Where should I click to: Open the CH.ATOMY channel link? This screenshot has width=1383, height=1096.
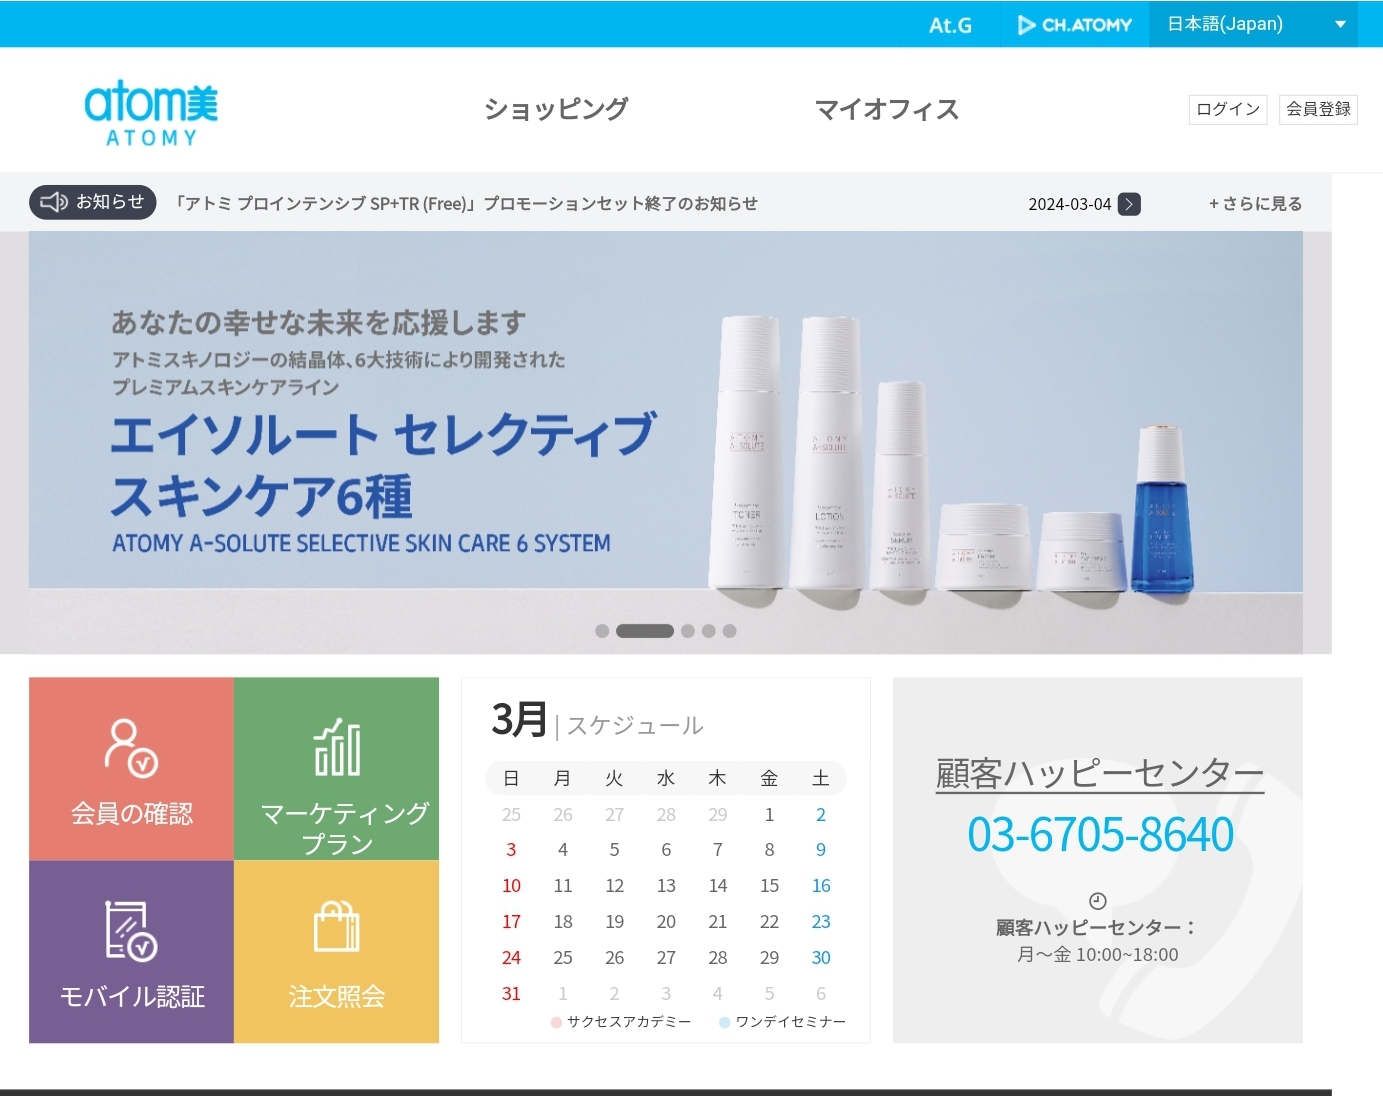(x=1075, y=25)
